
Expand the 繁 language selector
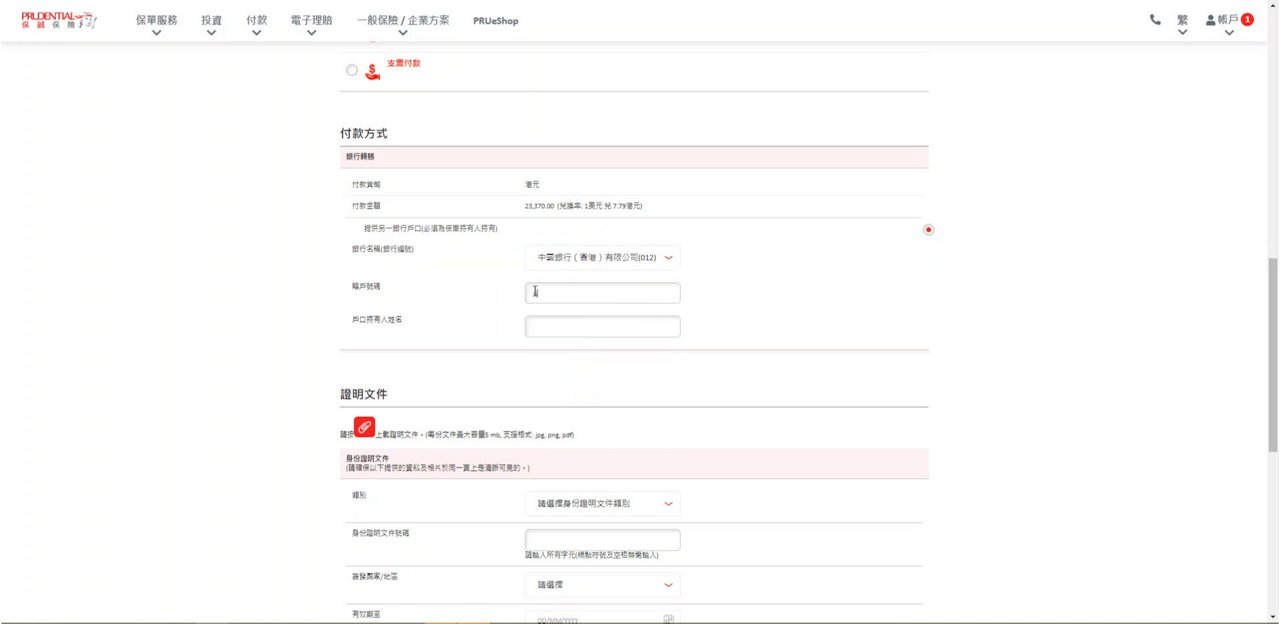click(1182, 23)
